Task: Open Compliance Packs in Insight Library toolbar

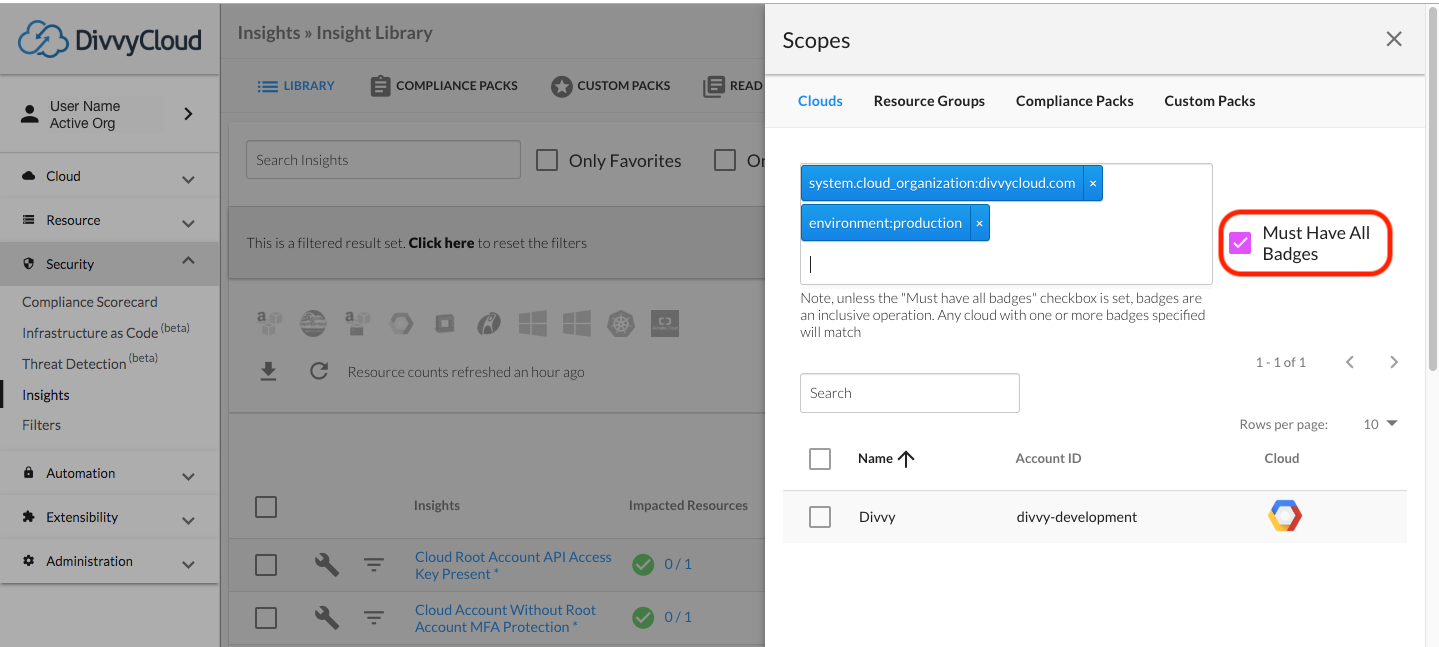Action: (444, 86)
